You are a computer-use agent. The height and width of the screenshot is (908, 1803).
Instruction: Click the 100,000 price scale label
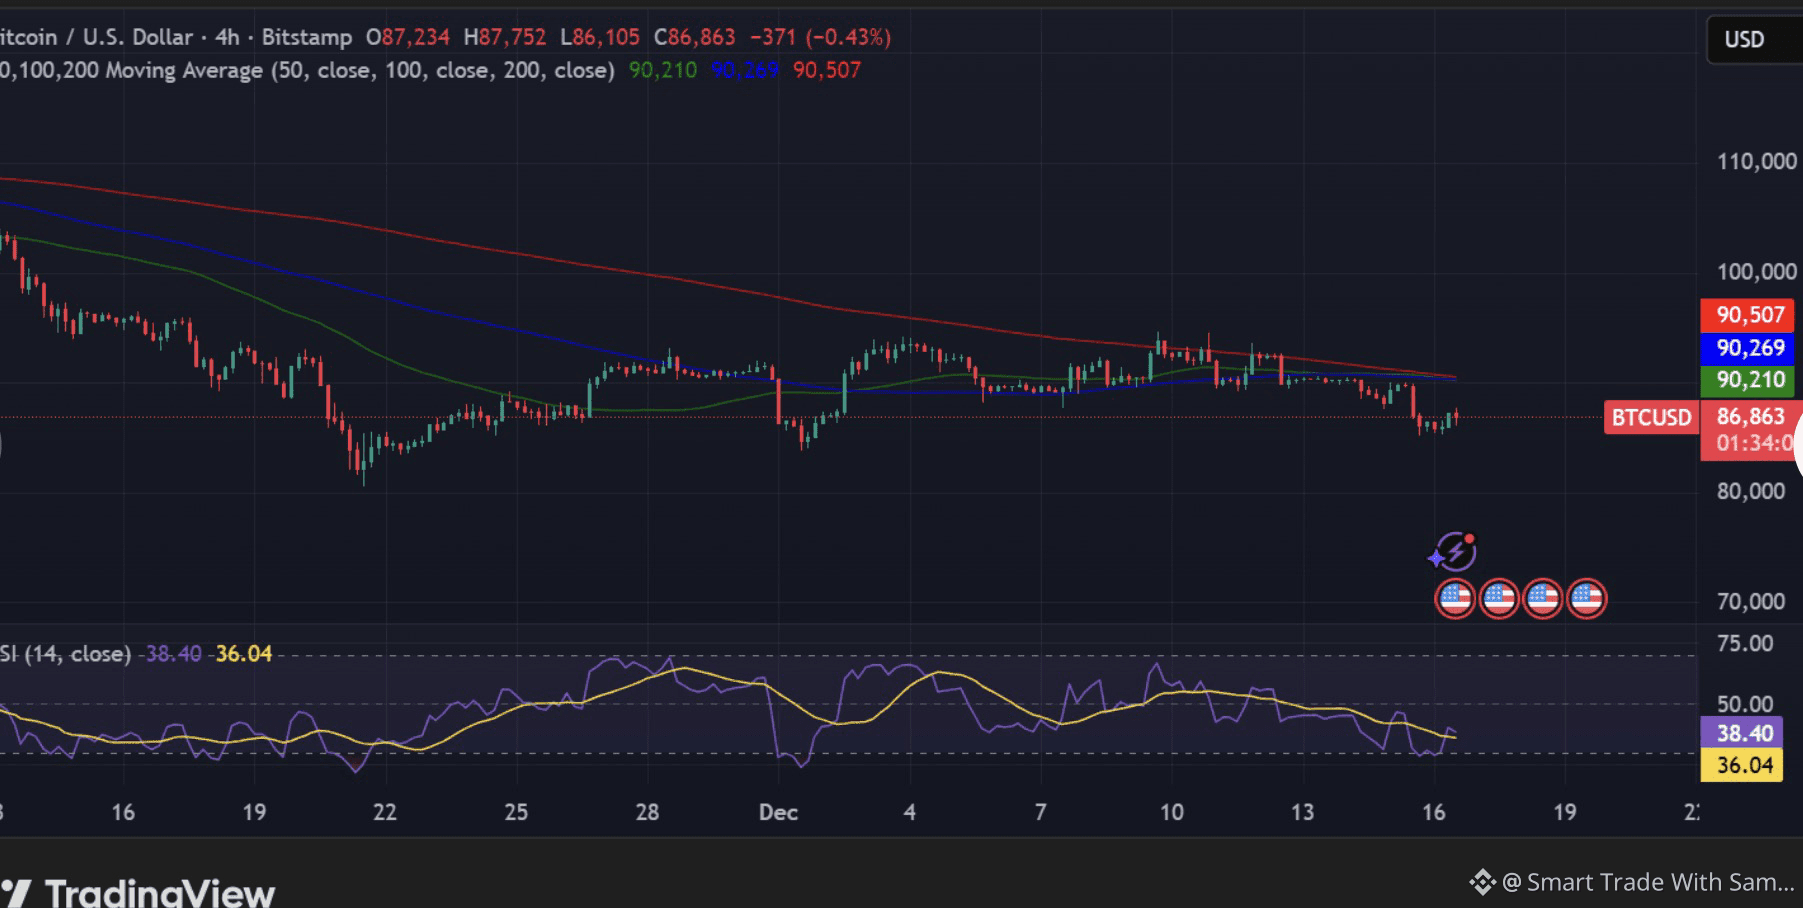(1757, 271)
